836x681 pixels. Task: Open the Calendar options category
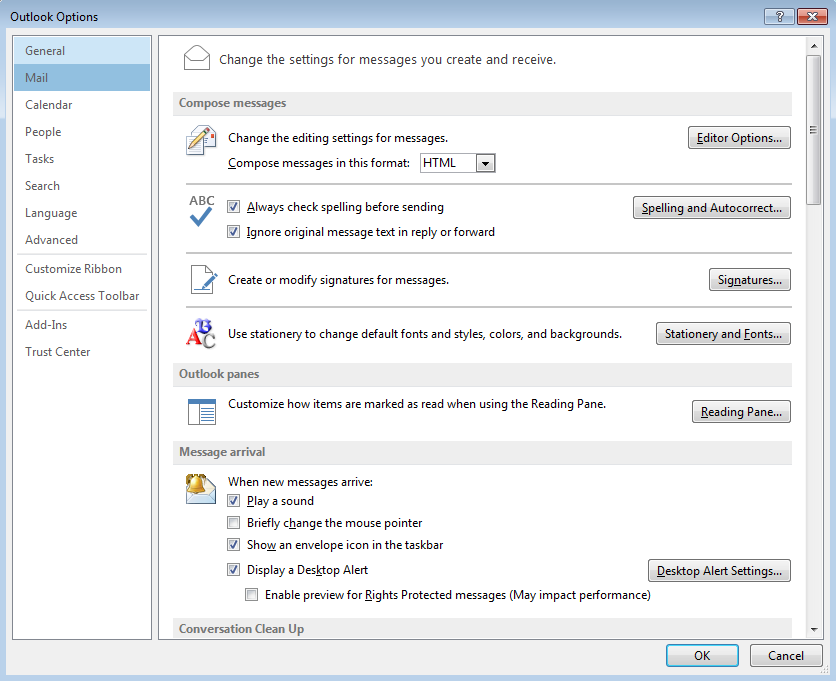pos(82,105)
